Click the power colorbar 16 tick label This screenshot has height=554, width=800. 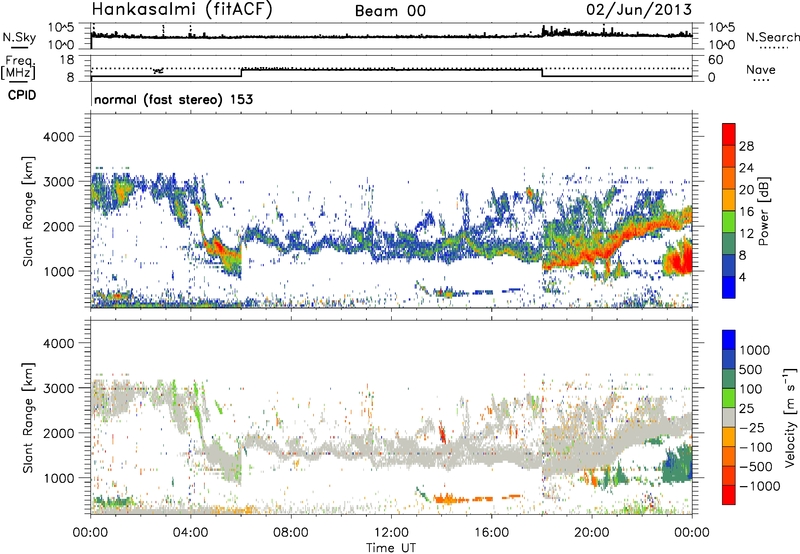(746, 212)
